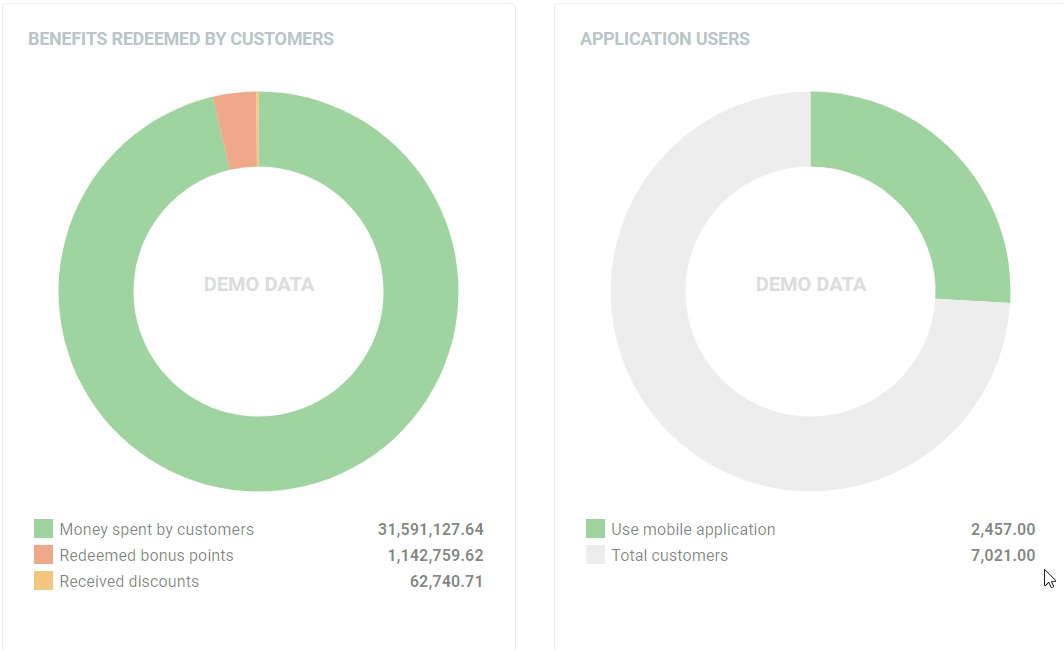Toggle the Money spent by customers legend label
The width and height of the screenshot is (1064, 651).
[156, 529]
